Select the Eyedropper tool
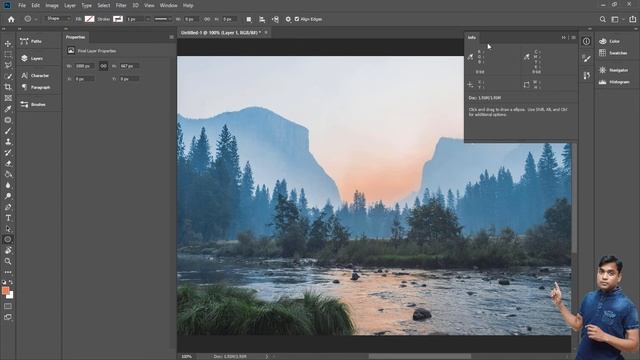 (x=8, y=109)
